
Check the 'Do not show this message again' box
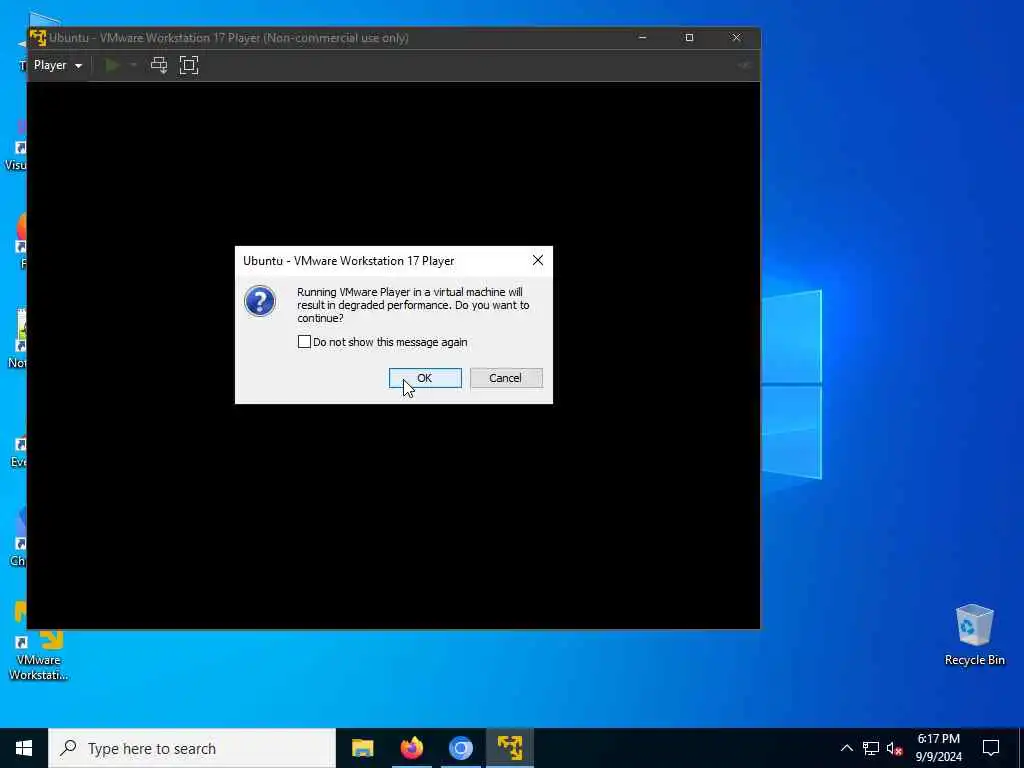304,342
